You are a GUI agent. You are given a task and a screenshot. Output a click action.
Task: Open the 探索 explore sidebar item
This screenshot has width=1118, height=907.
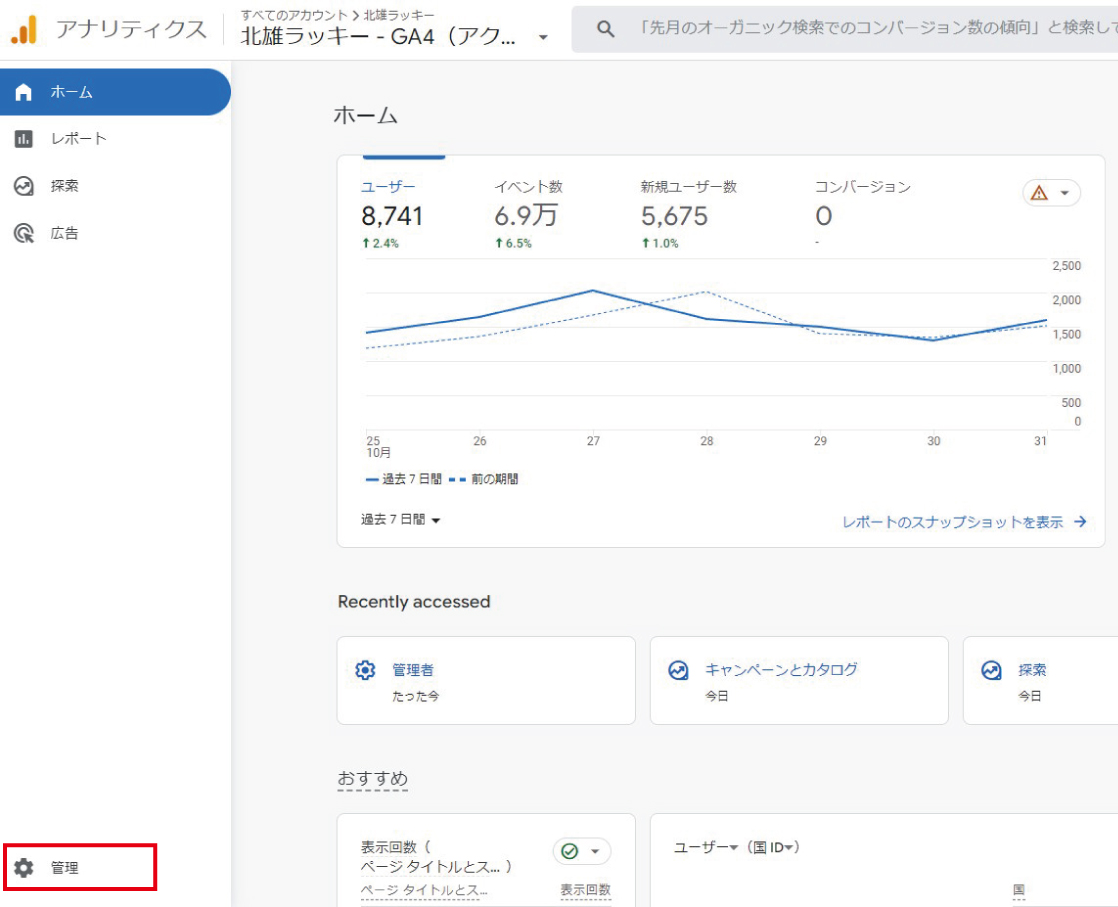[x=115, y=186]
